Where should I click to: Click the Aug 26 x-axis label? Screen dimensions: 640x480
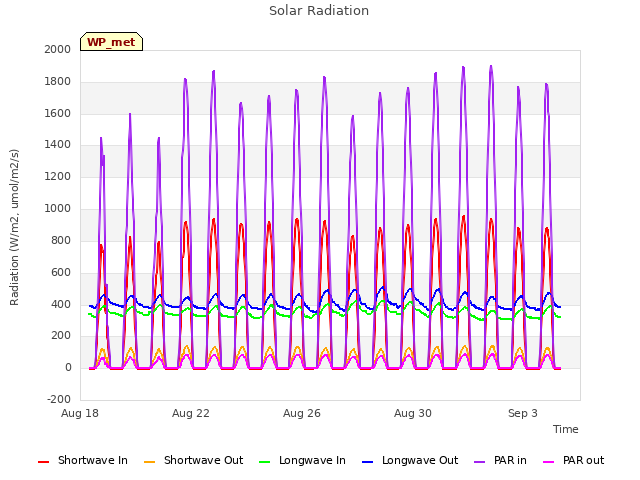coord(302,413)
